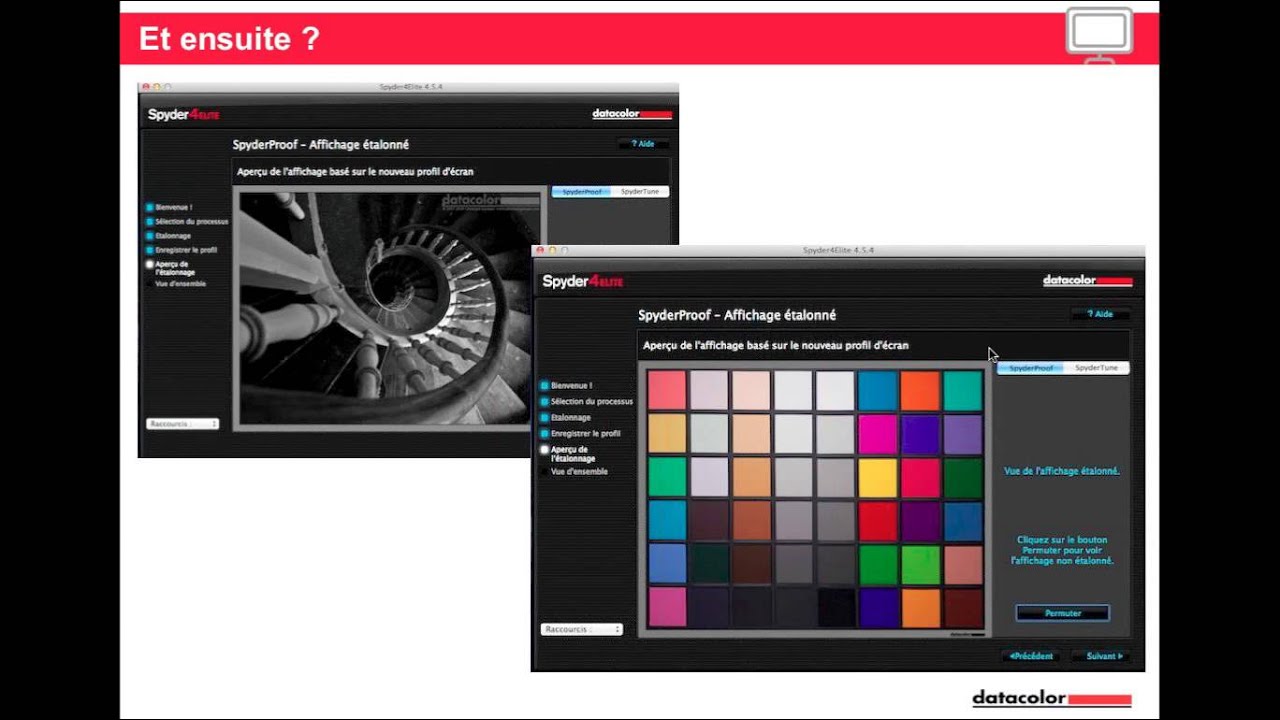1280x720 pixels.
Task: Select Sélection du processus step in staircase photo window
Action: (x=187, y=221)
